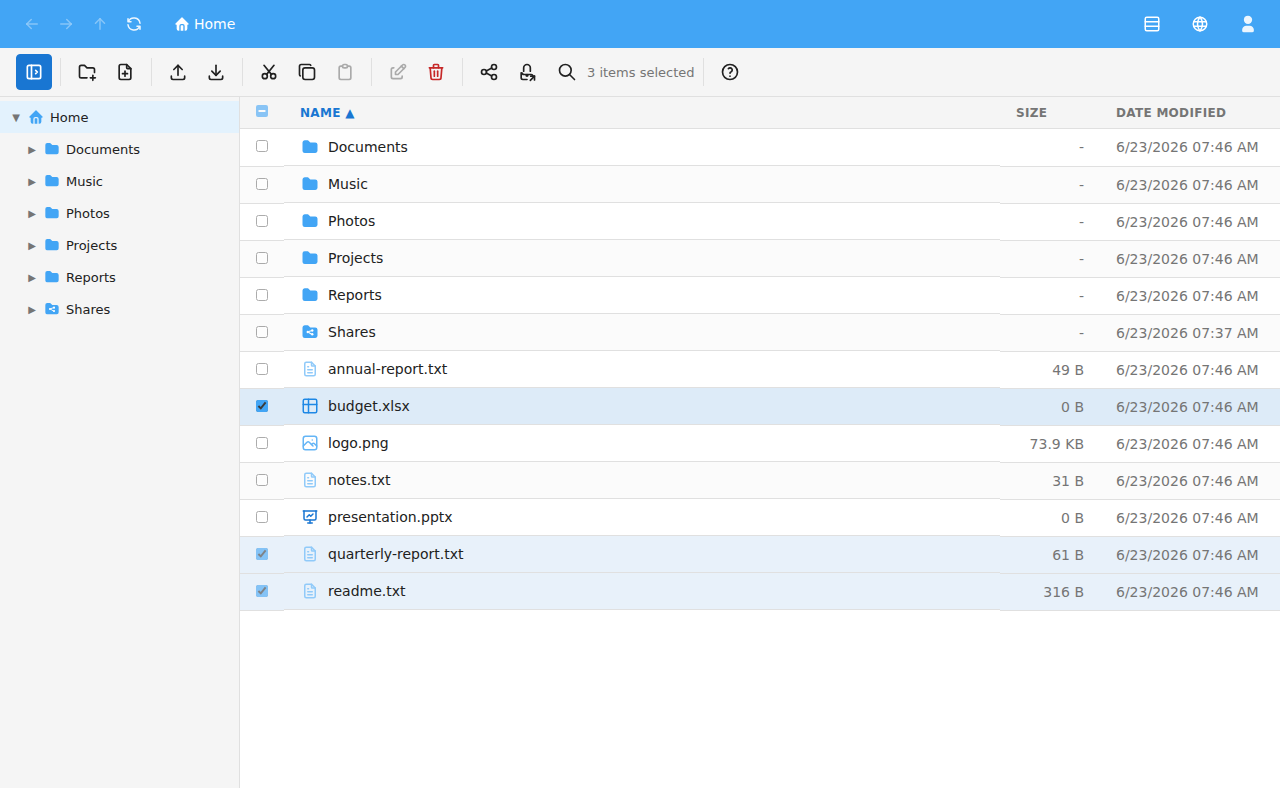The height and width of the screenshot is (800, 1280).
Task: Open the user account icon
Action: (x=1248, y=24)
